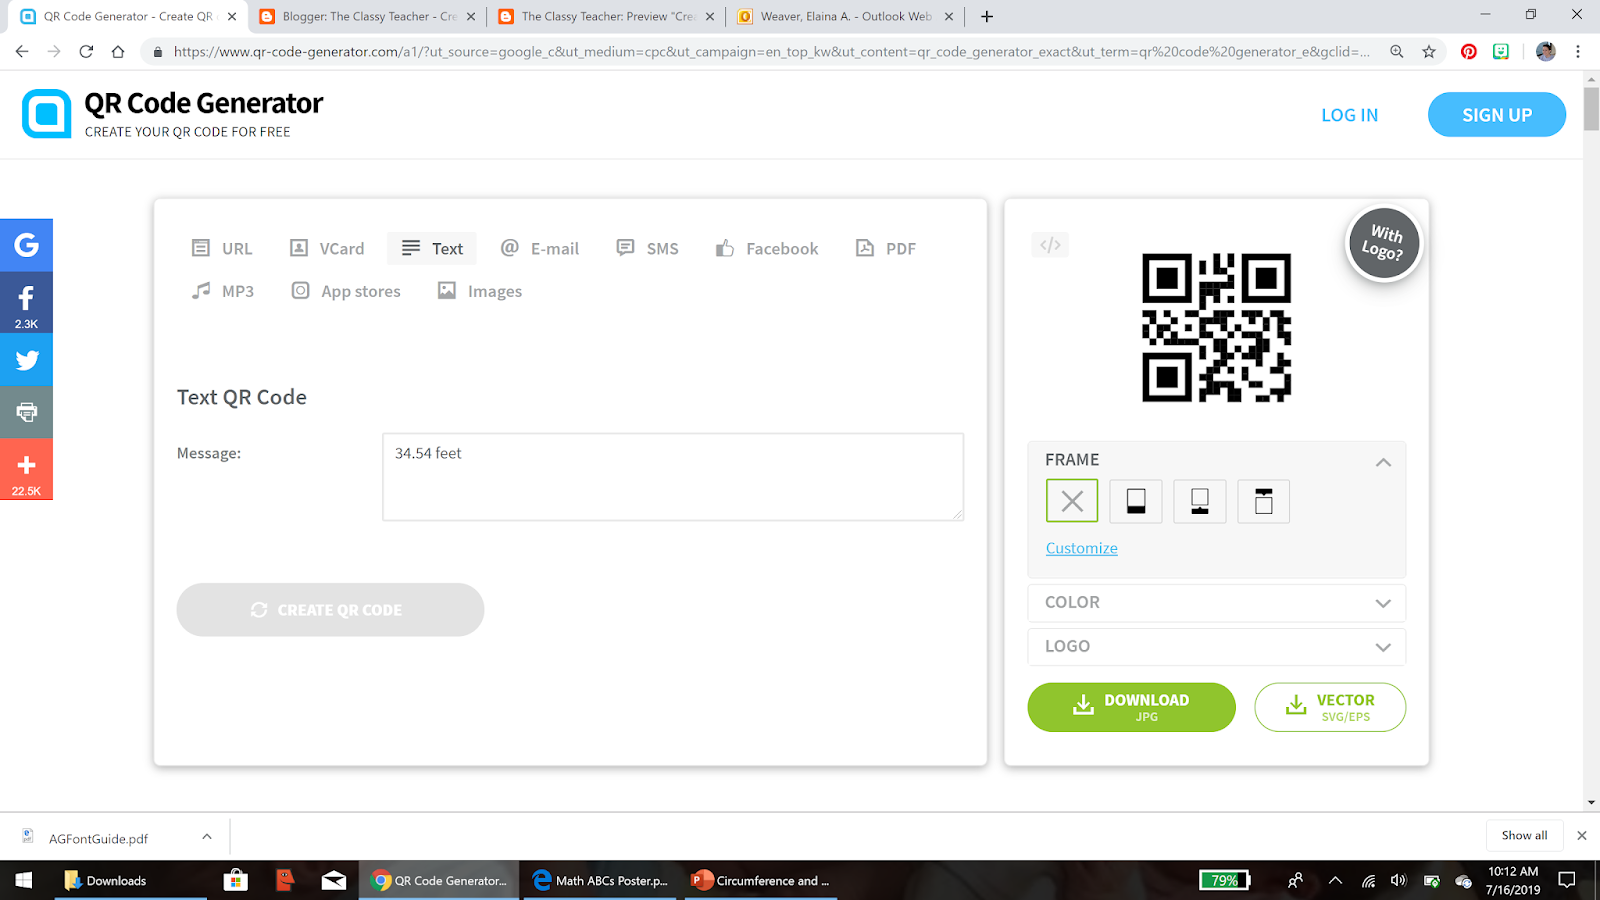Open the Chrome three-dot menu
This screenshot has height=900, width=1600.
pos(1578,51)
